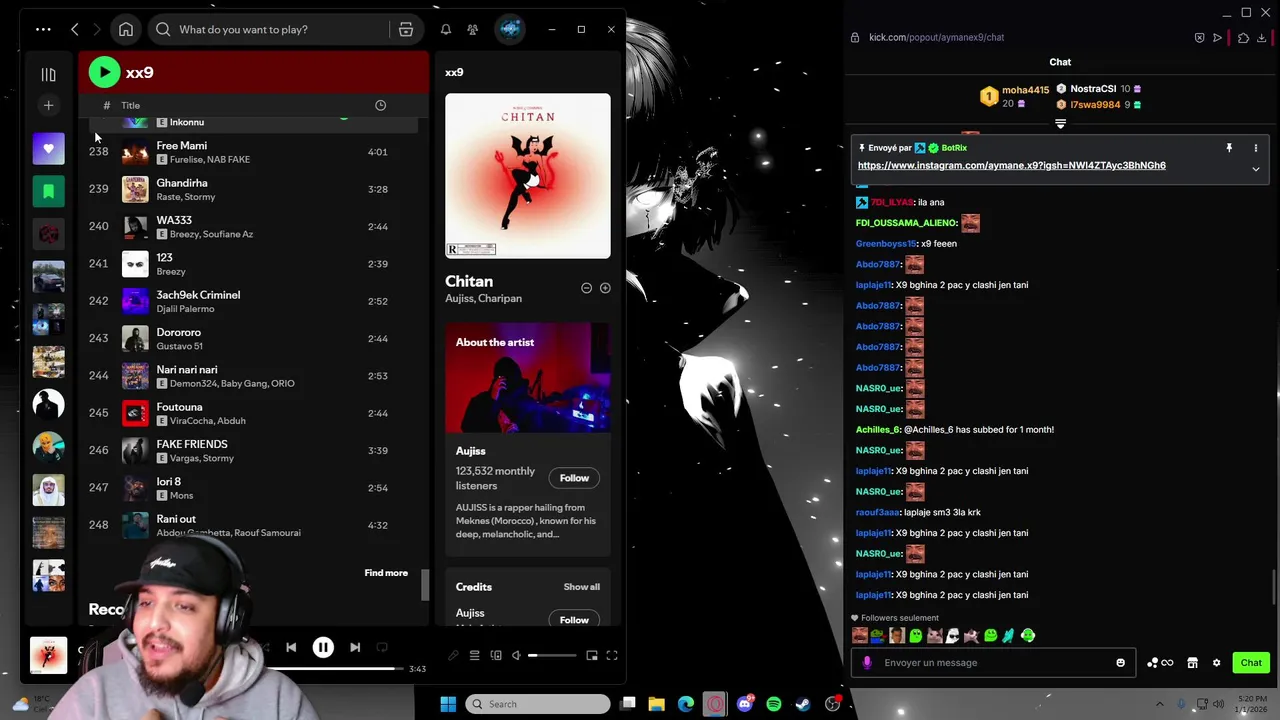Image resolution: width=1280 pixels, height=720 pixels.
Task: Click the Envoyer un message field
Action: [994, 662]
